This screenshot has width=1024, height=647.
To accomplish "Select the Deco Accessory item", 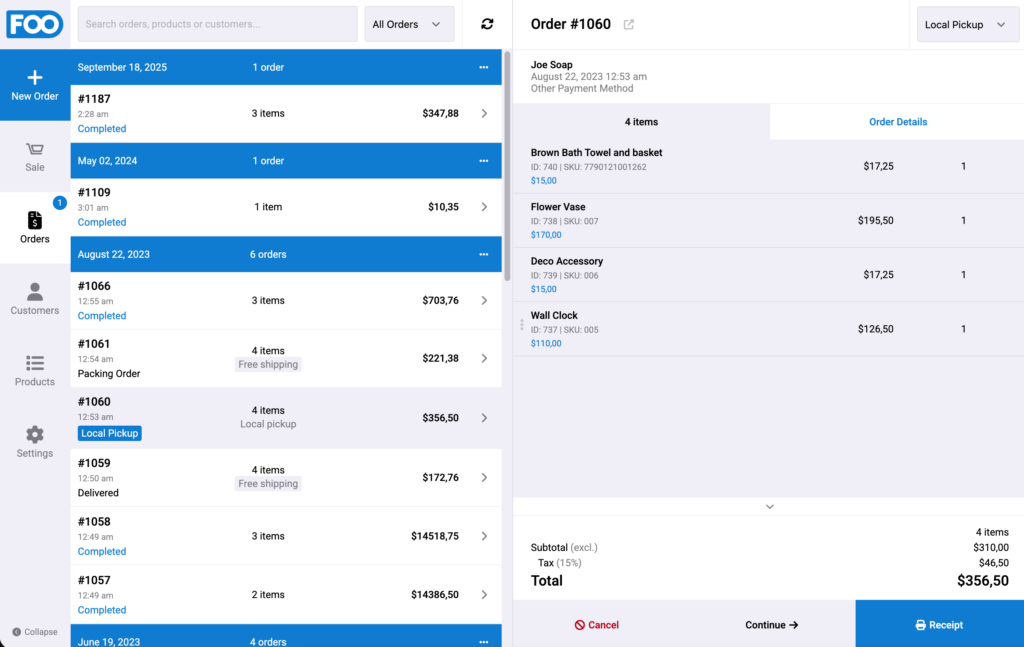I will pyautogui.click(x=768, y=275).
